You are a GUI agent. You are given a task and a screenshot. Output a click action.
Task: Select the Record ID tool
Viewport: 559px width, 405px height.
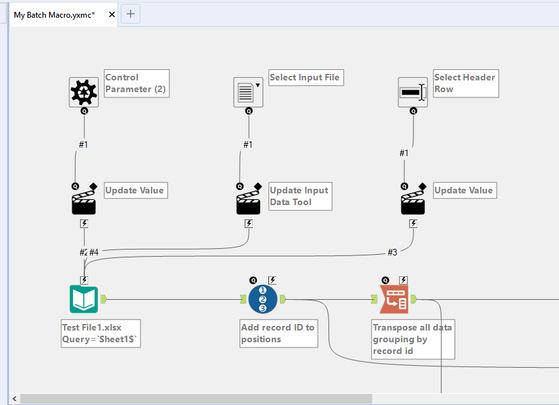click(263, 299)
